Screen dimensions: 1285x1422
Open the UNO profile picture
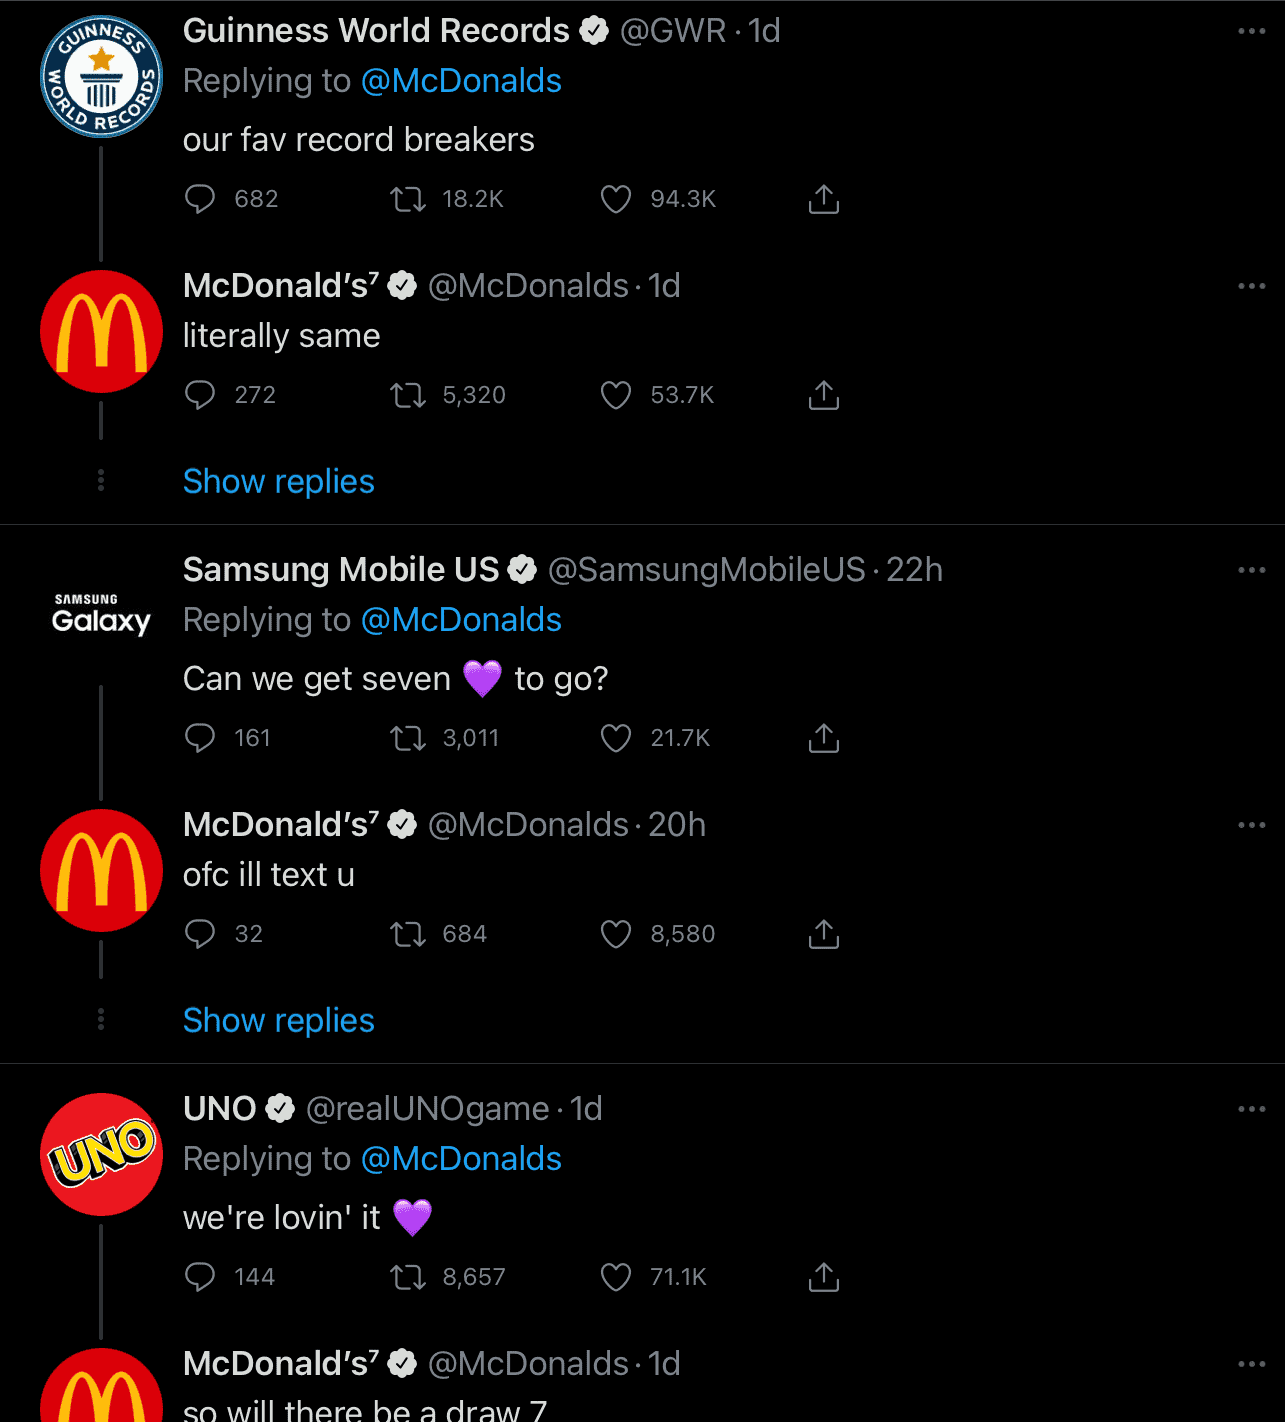click(x=101, y=1154)
